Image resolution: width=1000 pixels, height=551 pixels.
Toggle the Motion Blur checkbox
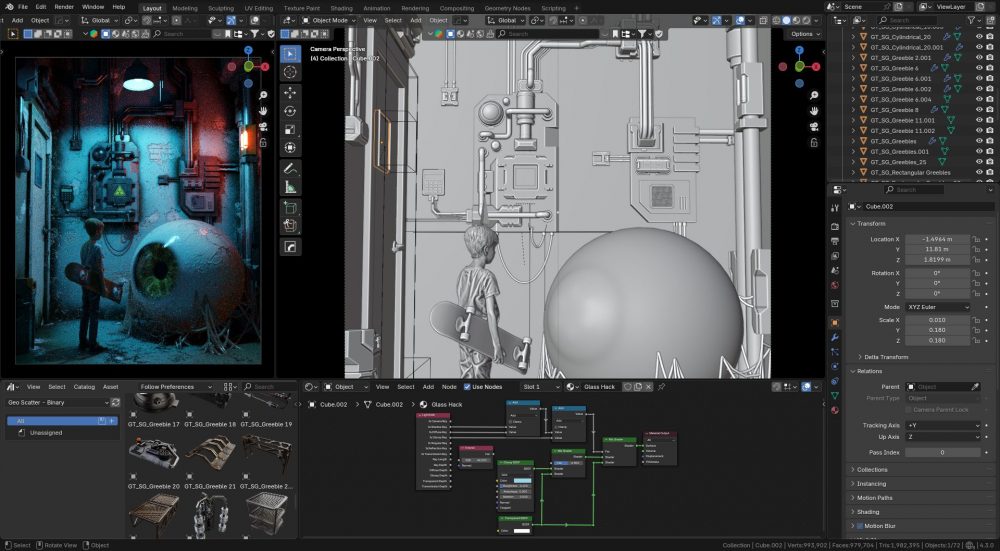(x=860, y=526)
